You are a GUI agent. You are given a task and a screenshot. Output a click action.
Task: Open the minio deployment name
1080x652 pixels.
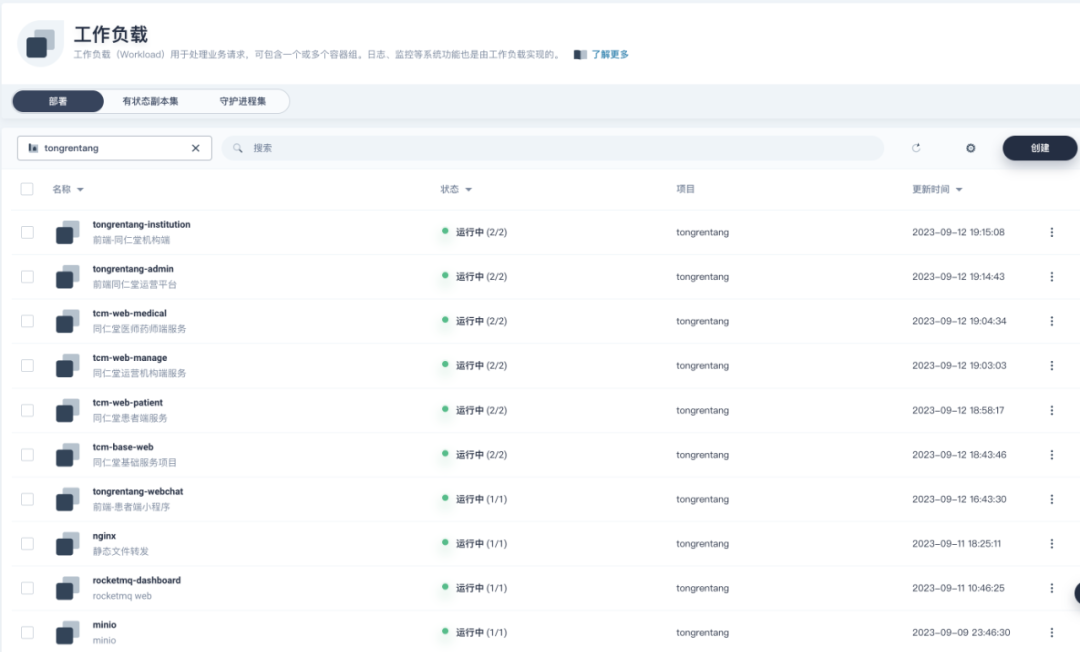[x=104, y=624]
